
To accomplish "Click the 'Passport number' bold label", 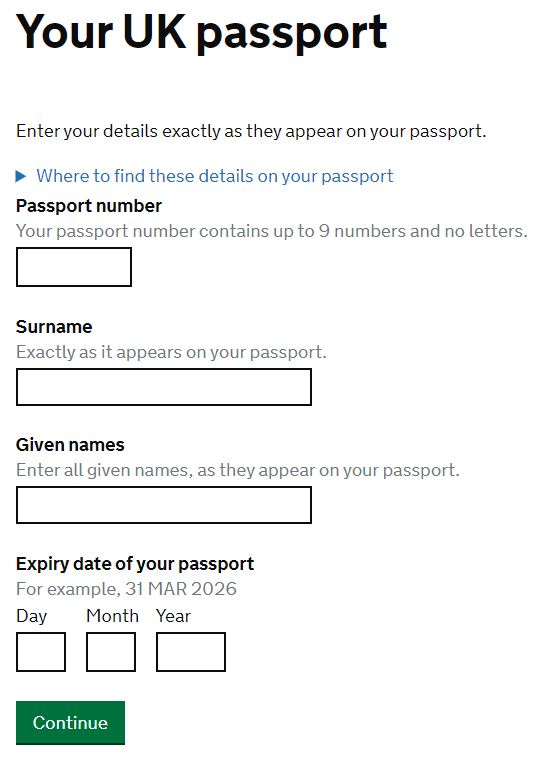I will coord(89,206).
